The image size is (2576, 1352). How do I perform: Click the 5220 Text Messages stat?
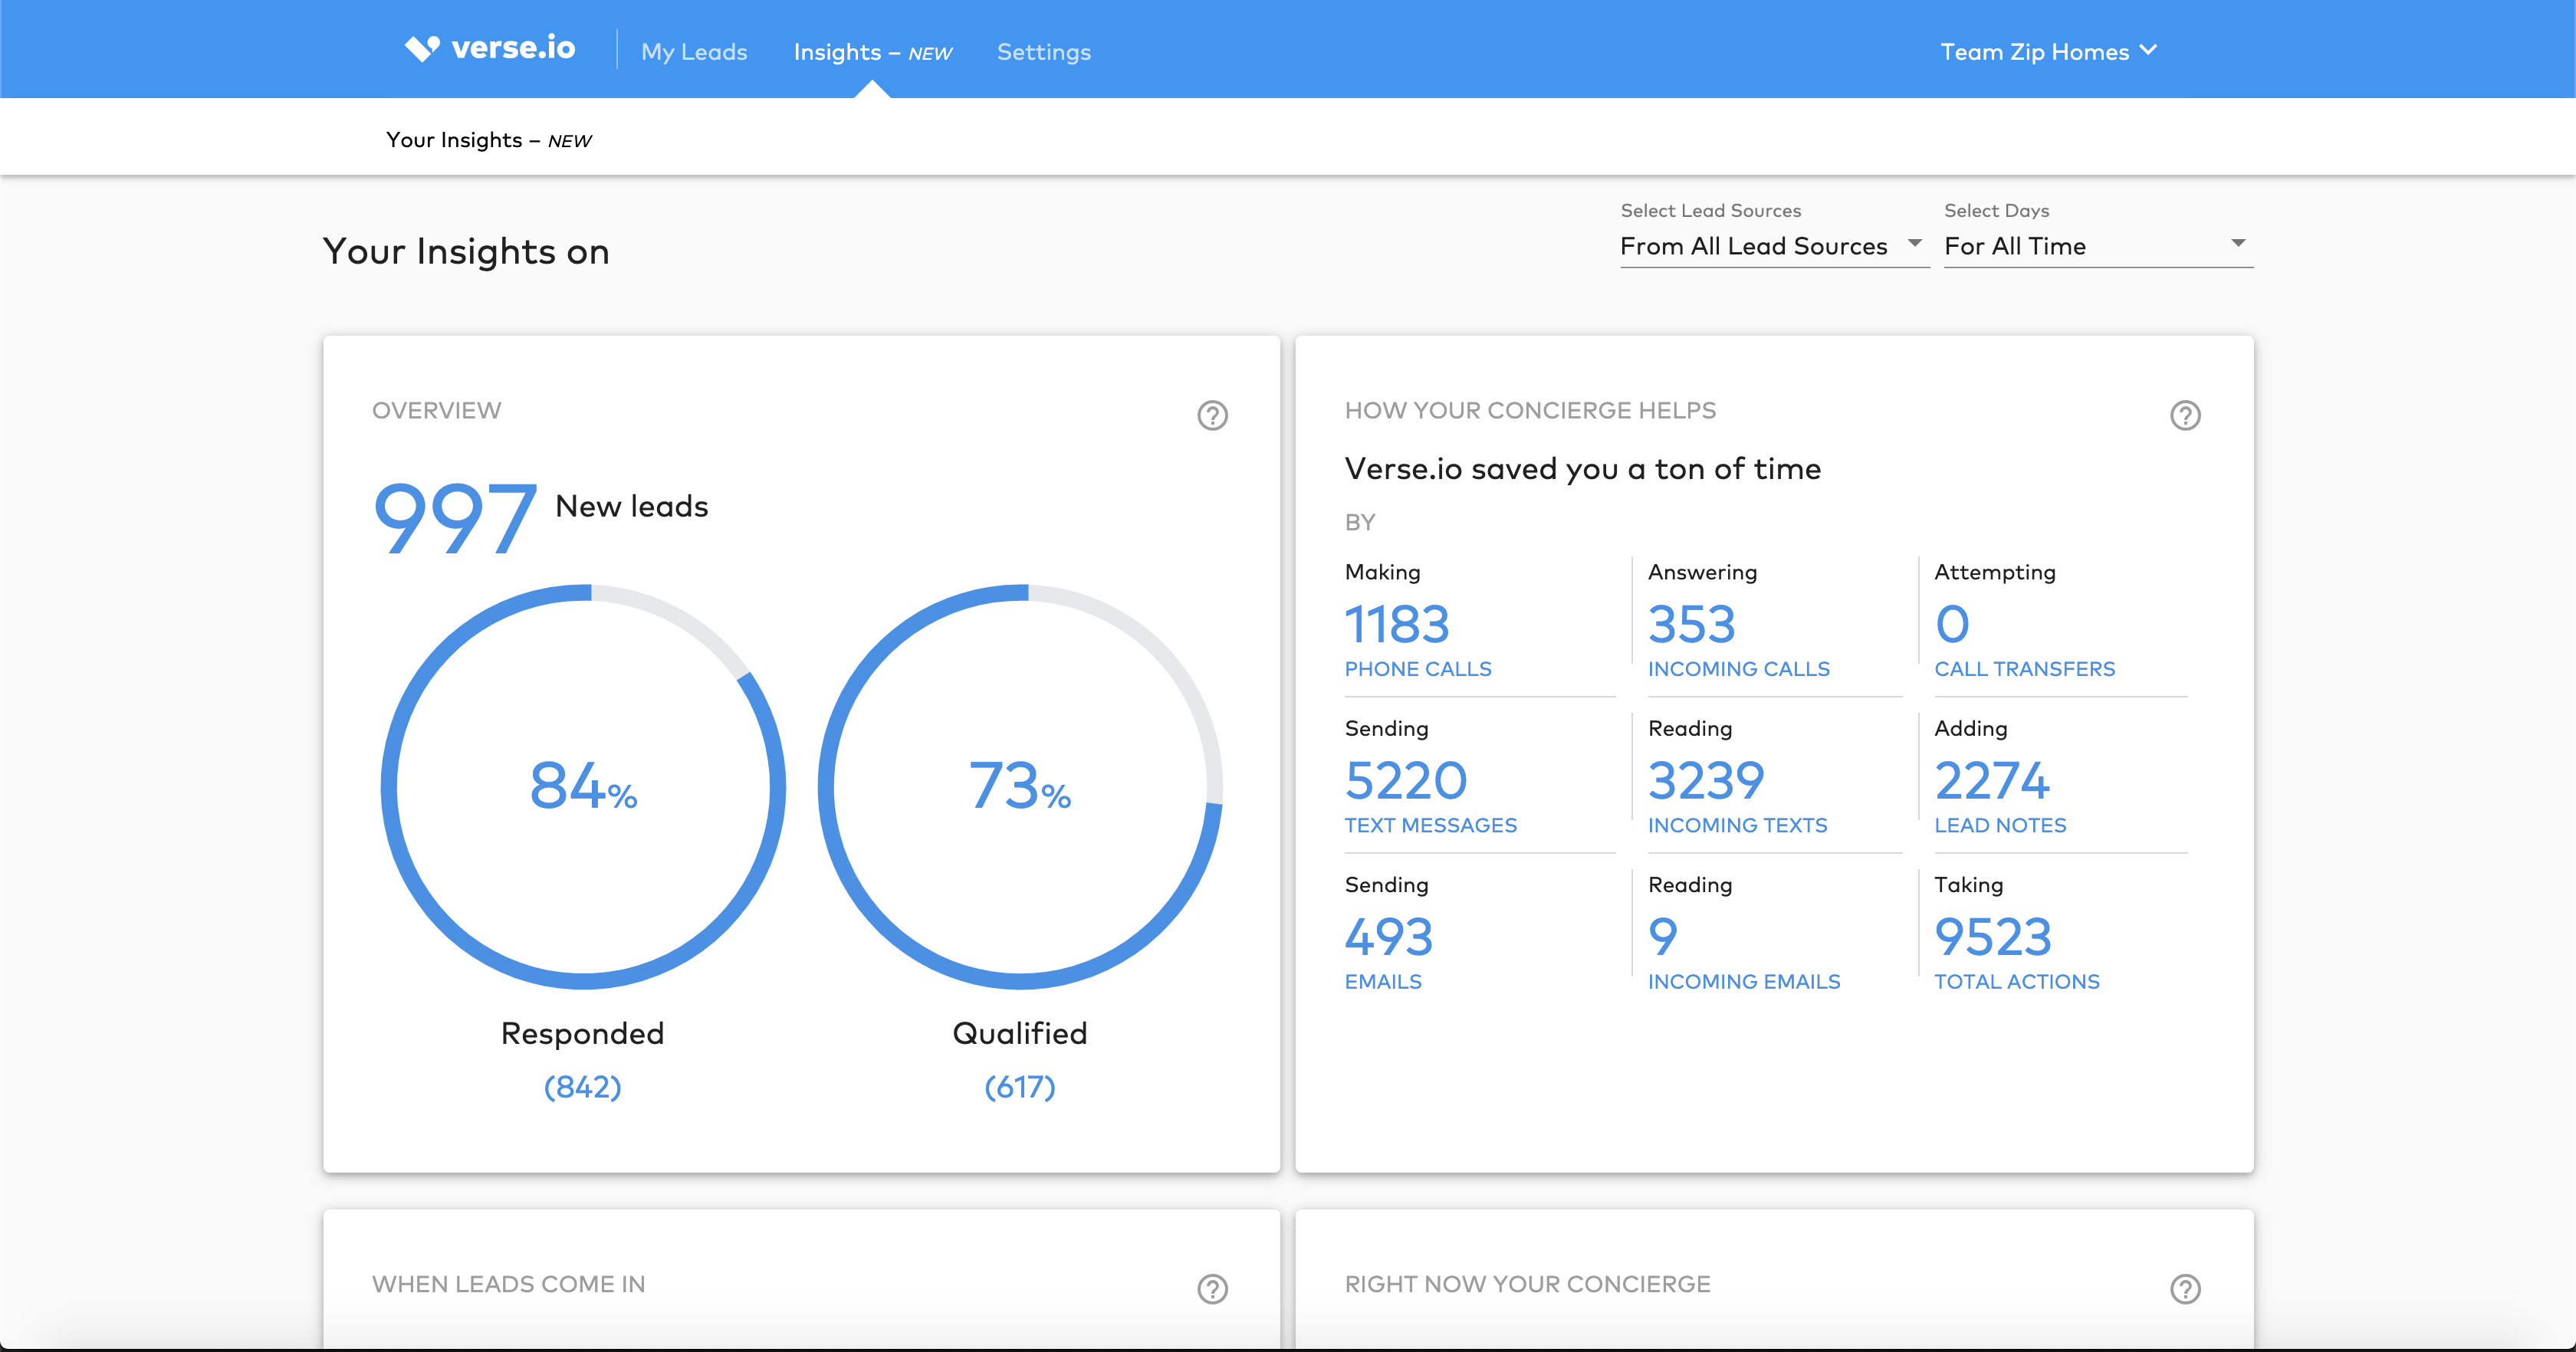(x=1405, y=782)
